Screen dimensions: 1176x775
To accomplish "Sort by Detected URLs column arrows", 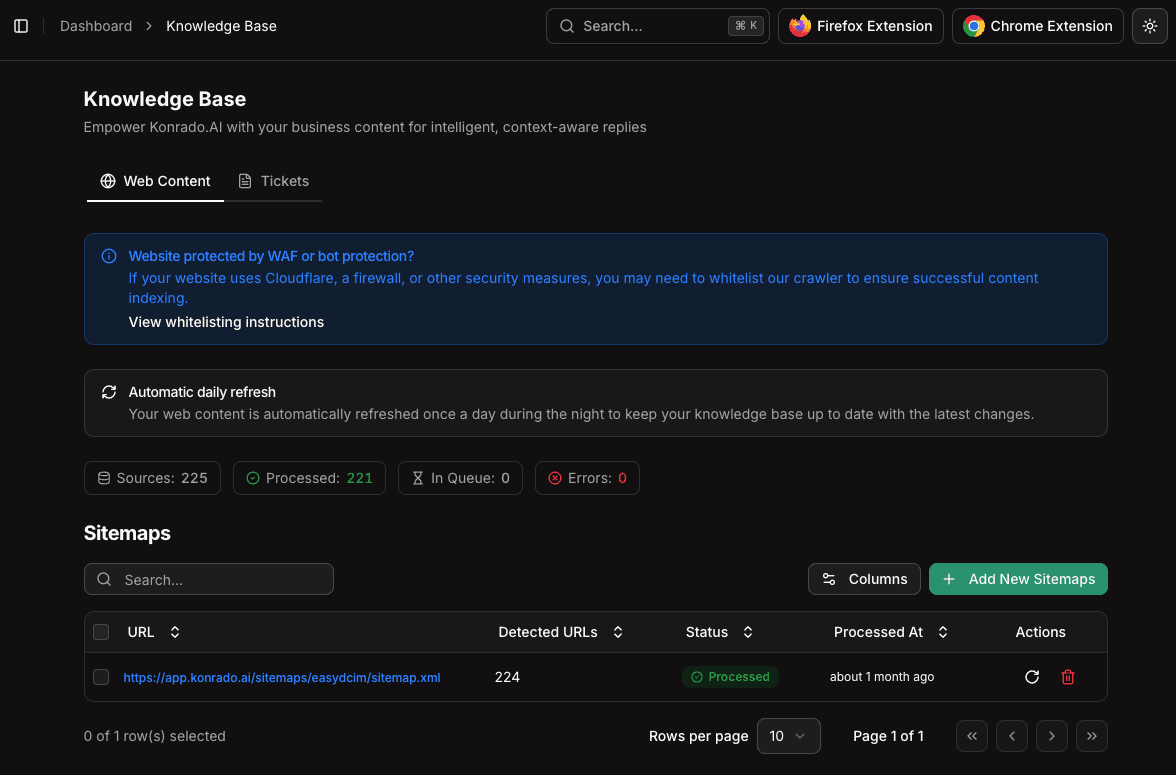I will point(618,632).
